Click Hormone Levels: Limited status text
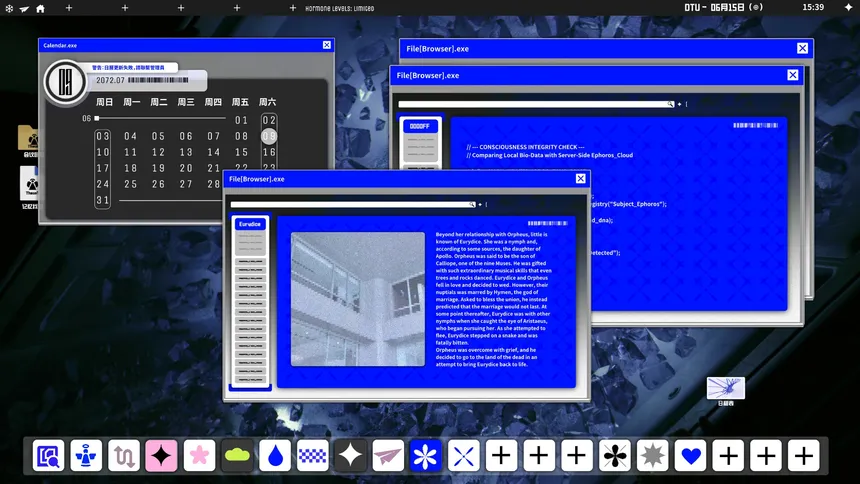The height and width of the screenshot is (484, 860). 340,8
